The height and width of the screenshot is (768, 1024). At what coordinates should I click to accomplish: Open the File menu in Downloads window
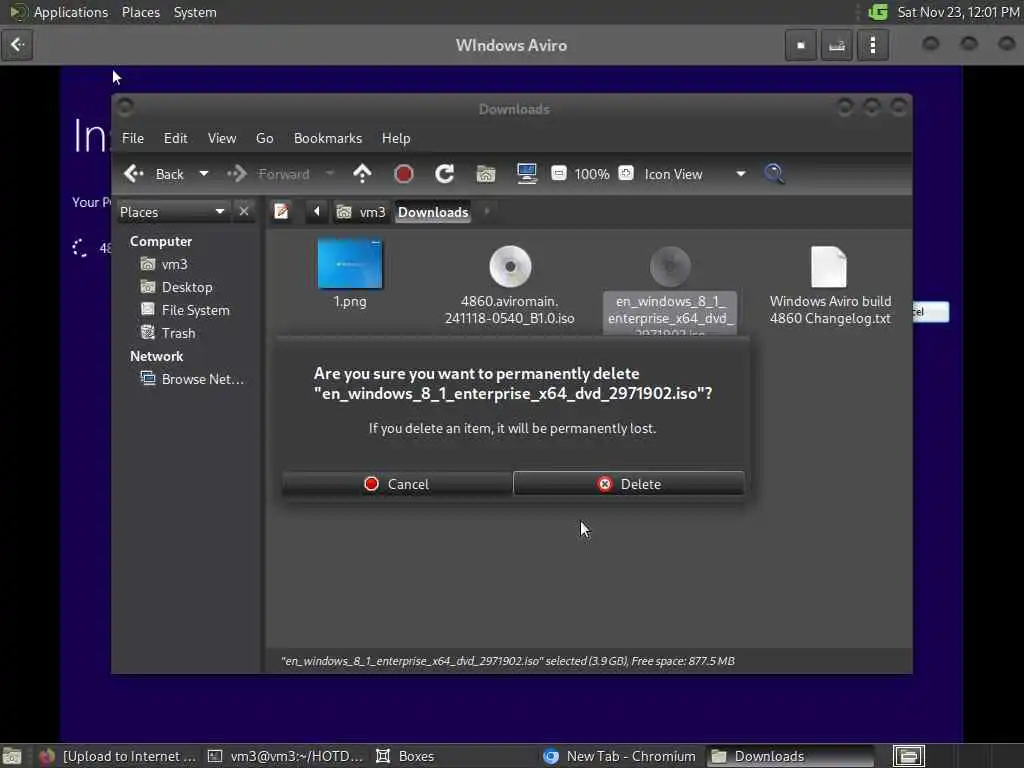click(133, 138)
